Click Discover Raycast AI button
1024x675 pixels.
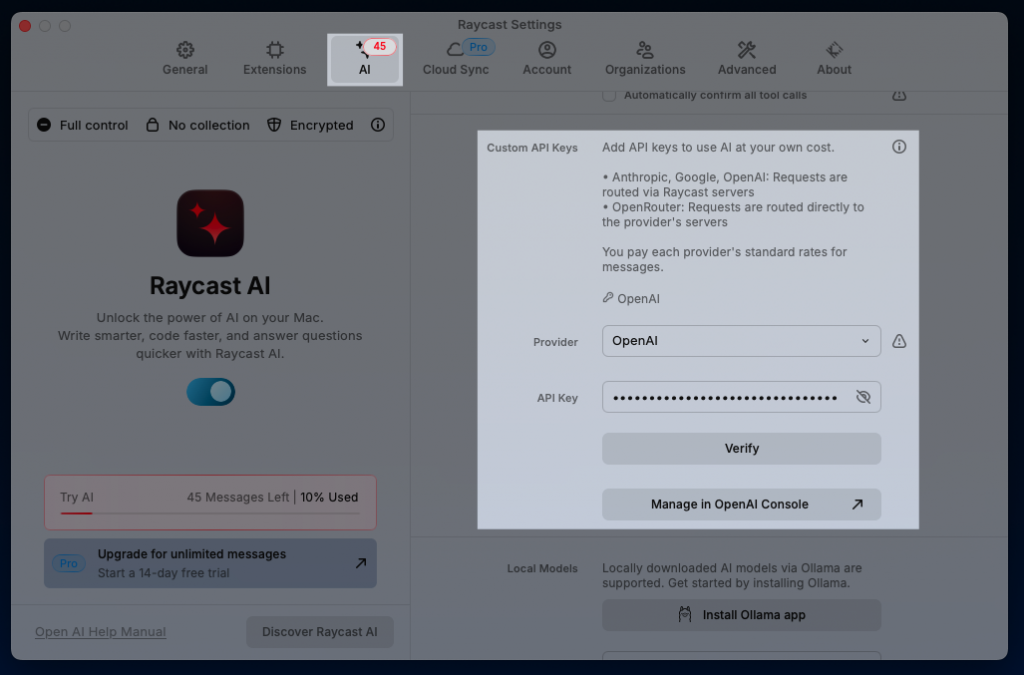[319, 632]
